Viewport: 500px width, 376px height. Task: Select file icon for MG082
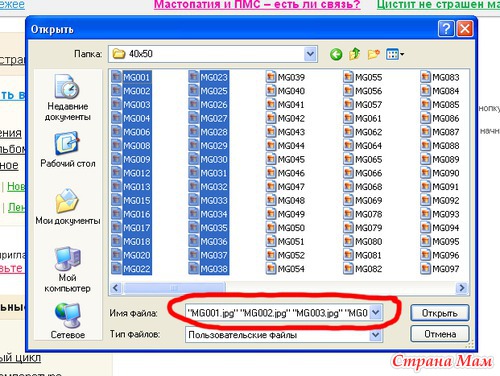pos(348,268)
